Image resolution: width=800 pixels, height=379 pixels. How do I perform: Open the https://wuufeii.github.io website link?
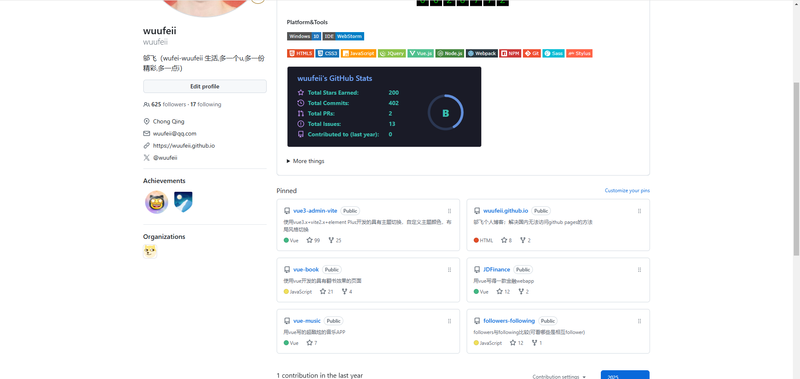coord(184,145)
